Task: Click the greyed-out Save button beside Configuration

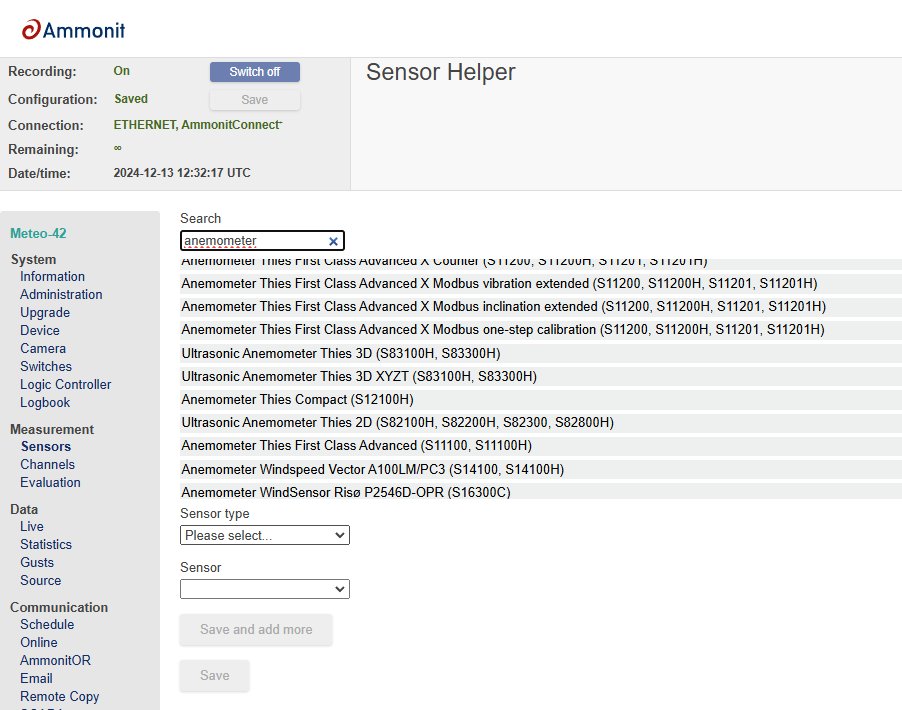Action: [254, 100]
